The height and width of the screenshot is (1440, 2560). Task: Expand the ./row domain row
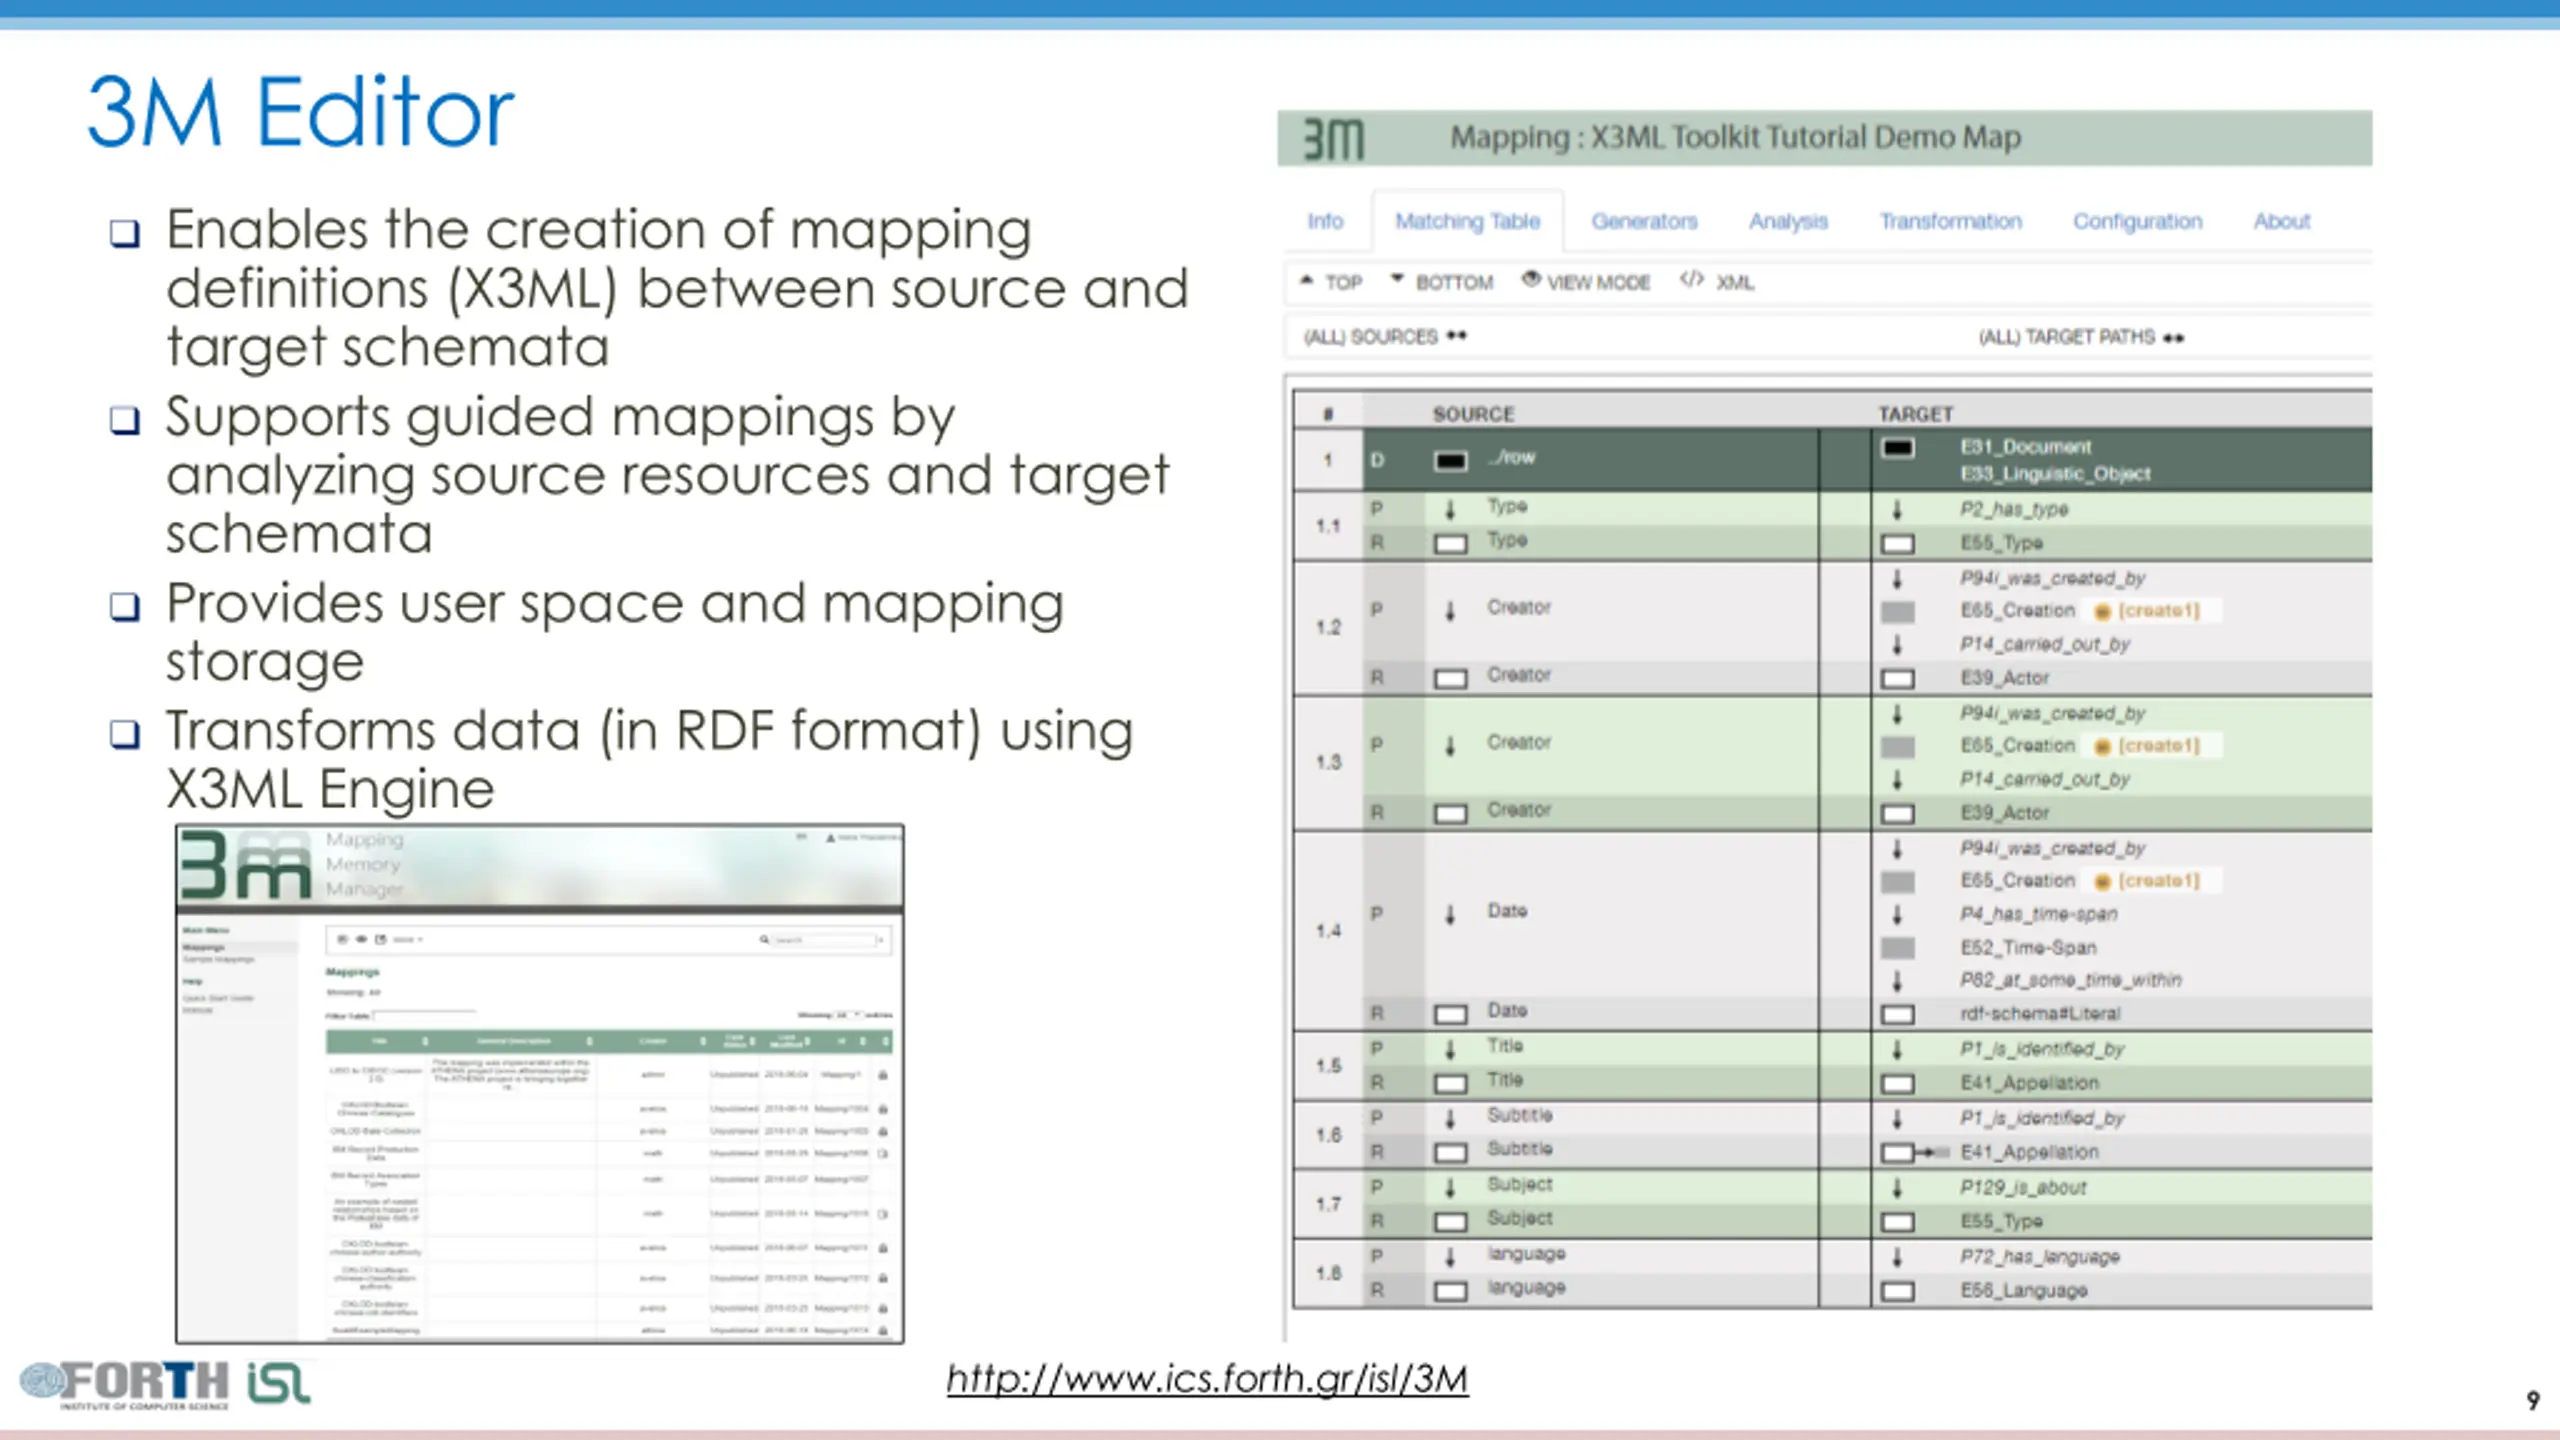click(1590, 460)
